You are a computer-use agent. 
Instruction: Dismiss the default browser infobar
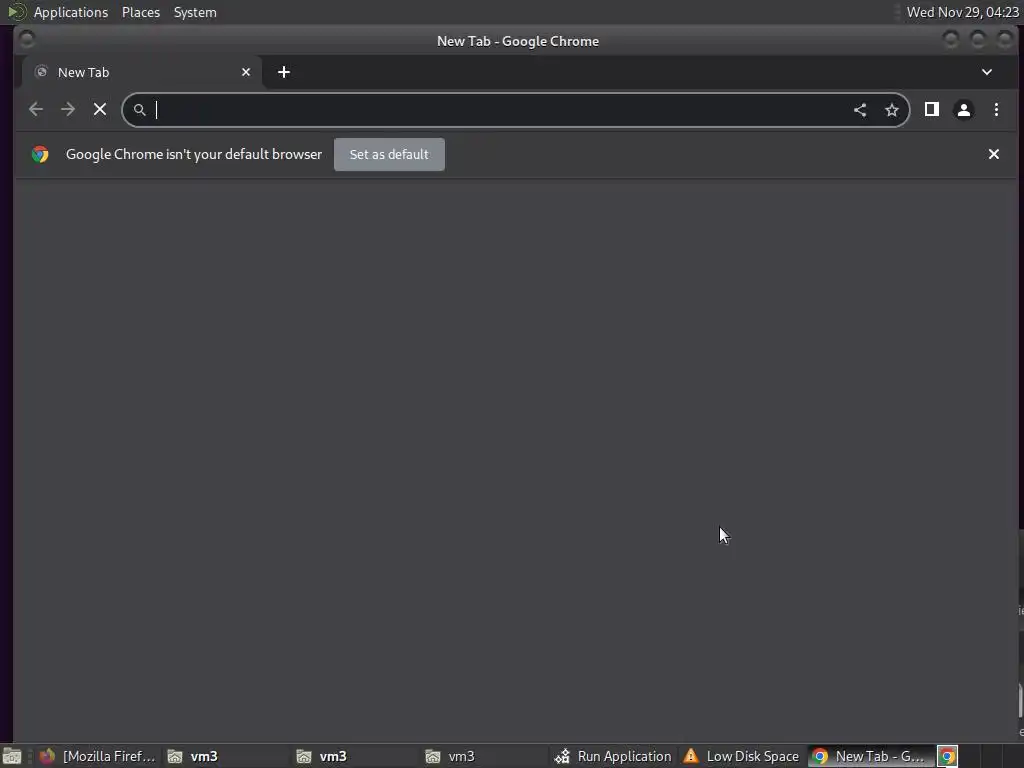tap(993, 154)
